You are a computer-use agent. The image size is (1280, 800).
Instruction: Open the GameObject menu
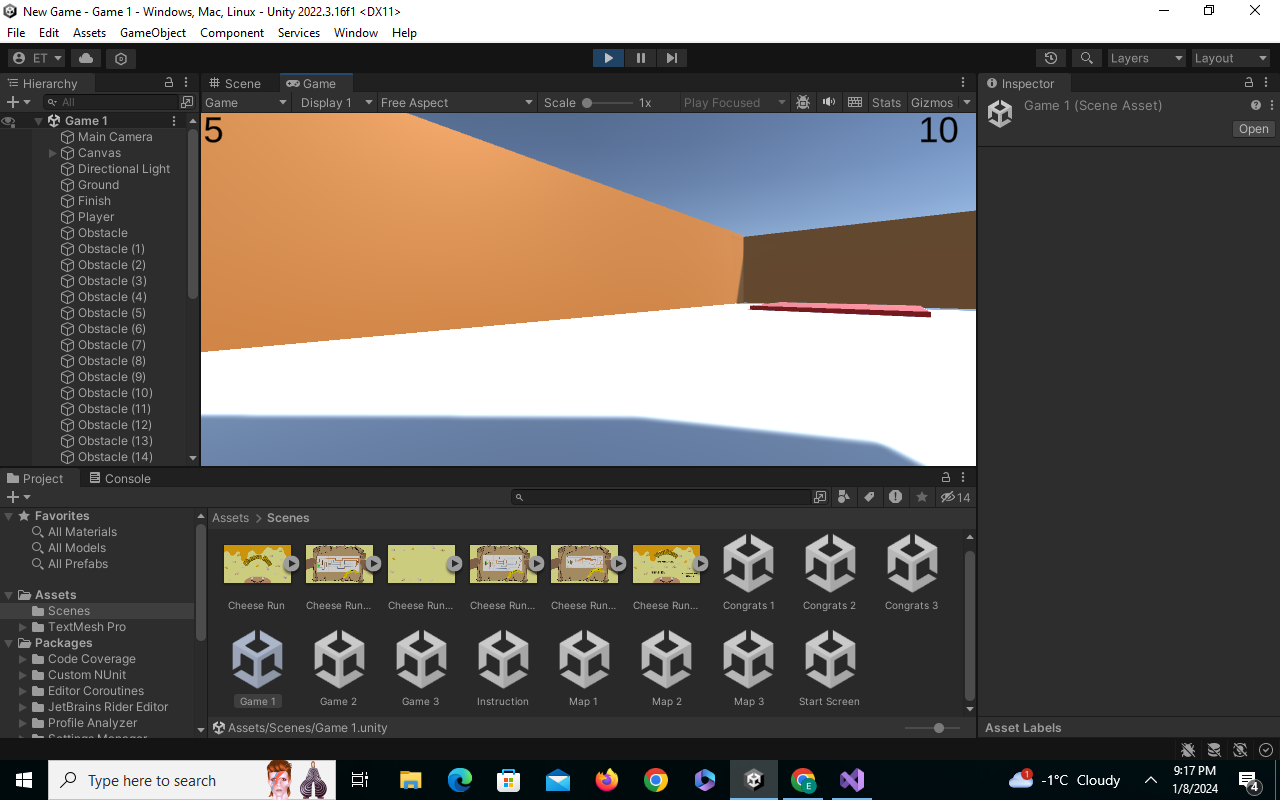pos(153,32)
